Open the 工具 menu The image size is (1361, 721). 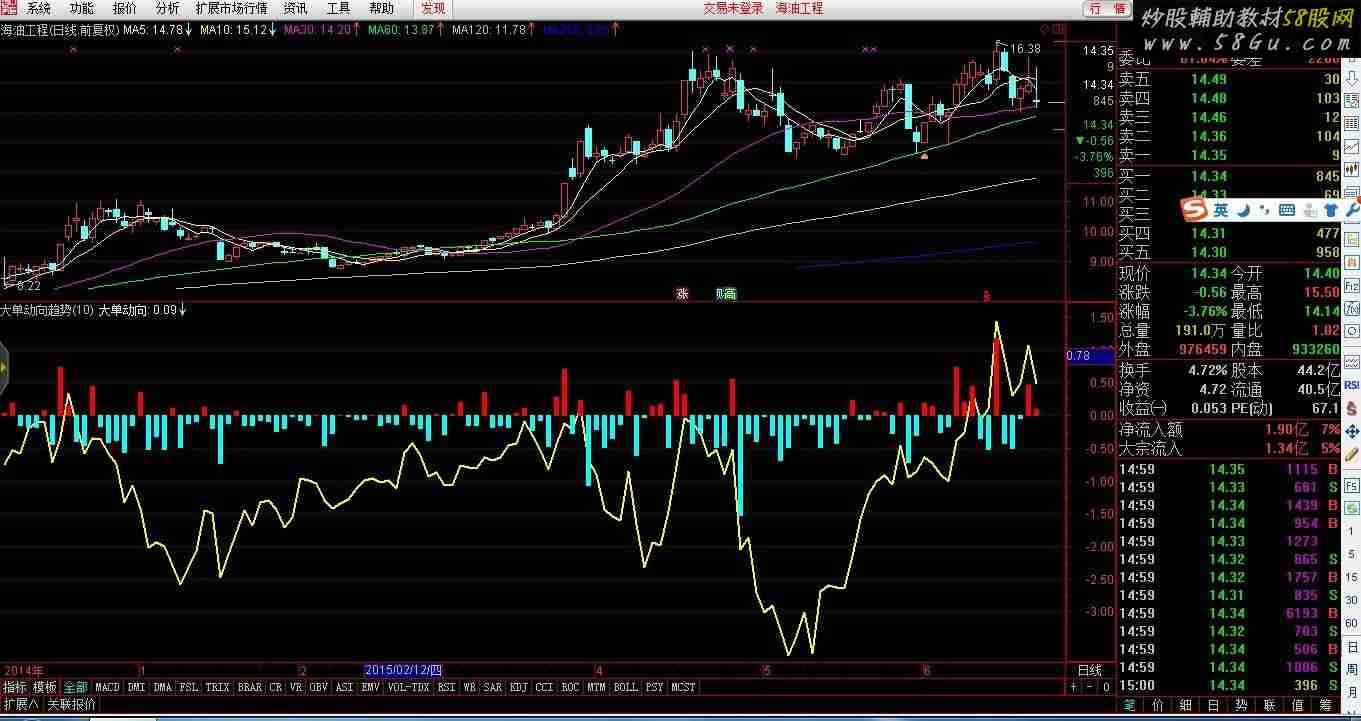coord(339,8)
